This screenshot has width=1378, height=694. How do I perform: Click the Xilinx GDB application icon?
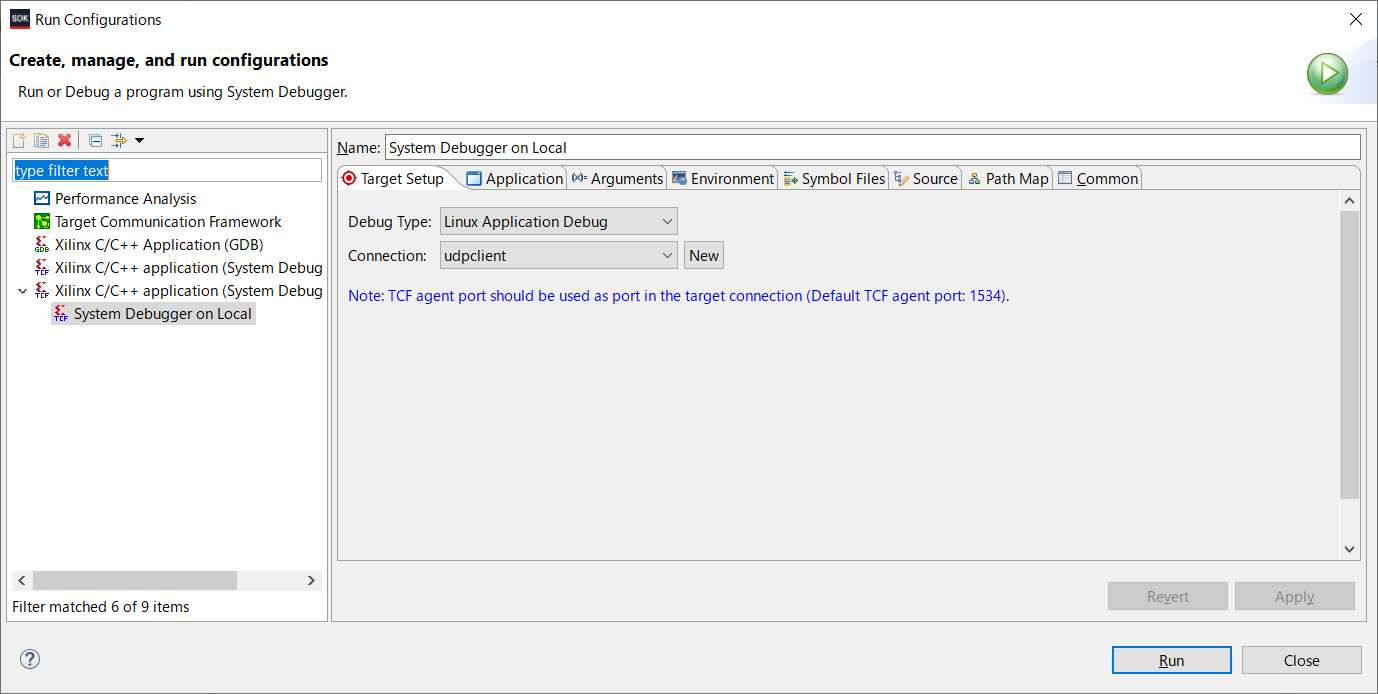[42, 245]
